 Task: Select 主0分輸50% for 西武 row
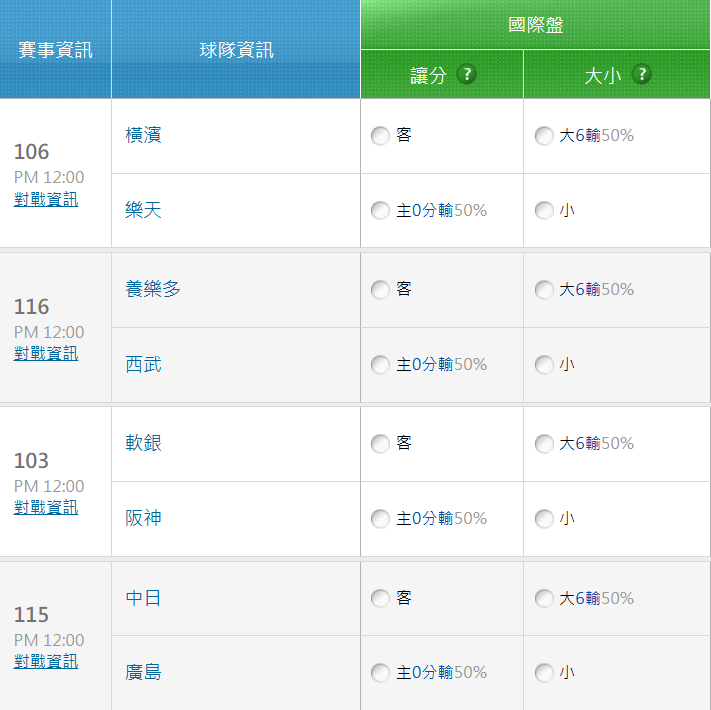pyautogui.click(x=380, y=365)
